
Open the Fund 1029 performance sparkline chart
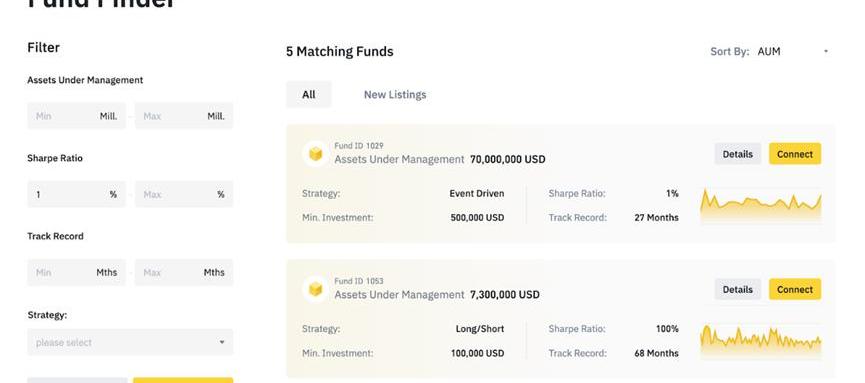point(761,206)
